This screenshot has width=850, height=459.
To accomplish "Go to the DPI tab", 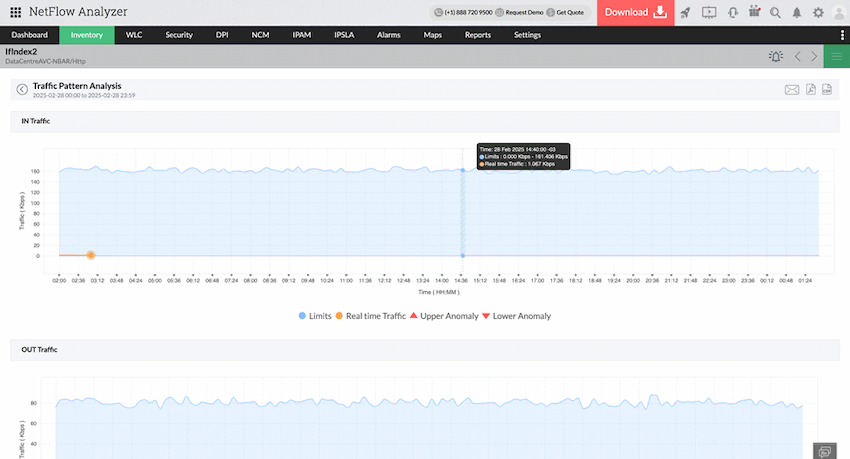I will pyautogui.click(x=222, y=35).
